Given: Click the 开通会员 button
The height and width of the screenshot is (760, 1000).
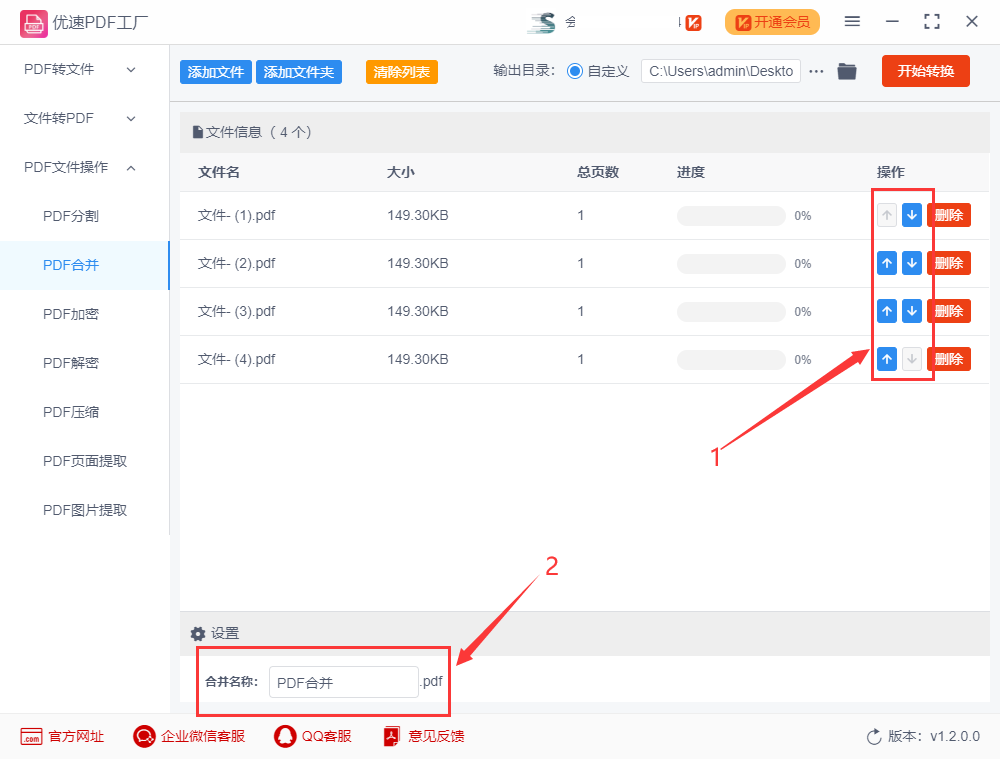Looking at the screenshot, I should pos(772,22).
